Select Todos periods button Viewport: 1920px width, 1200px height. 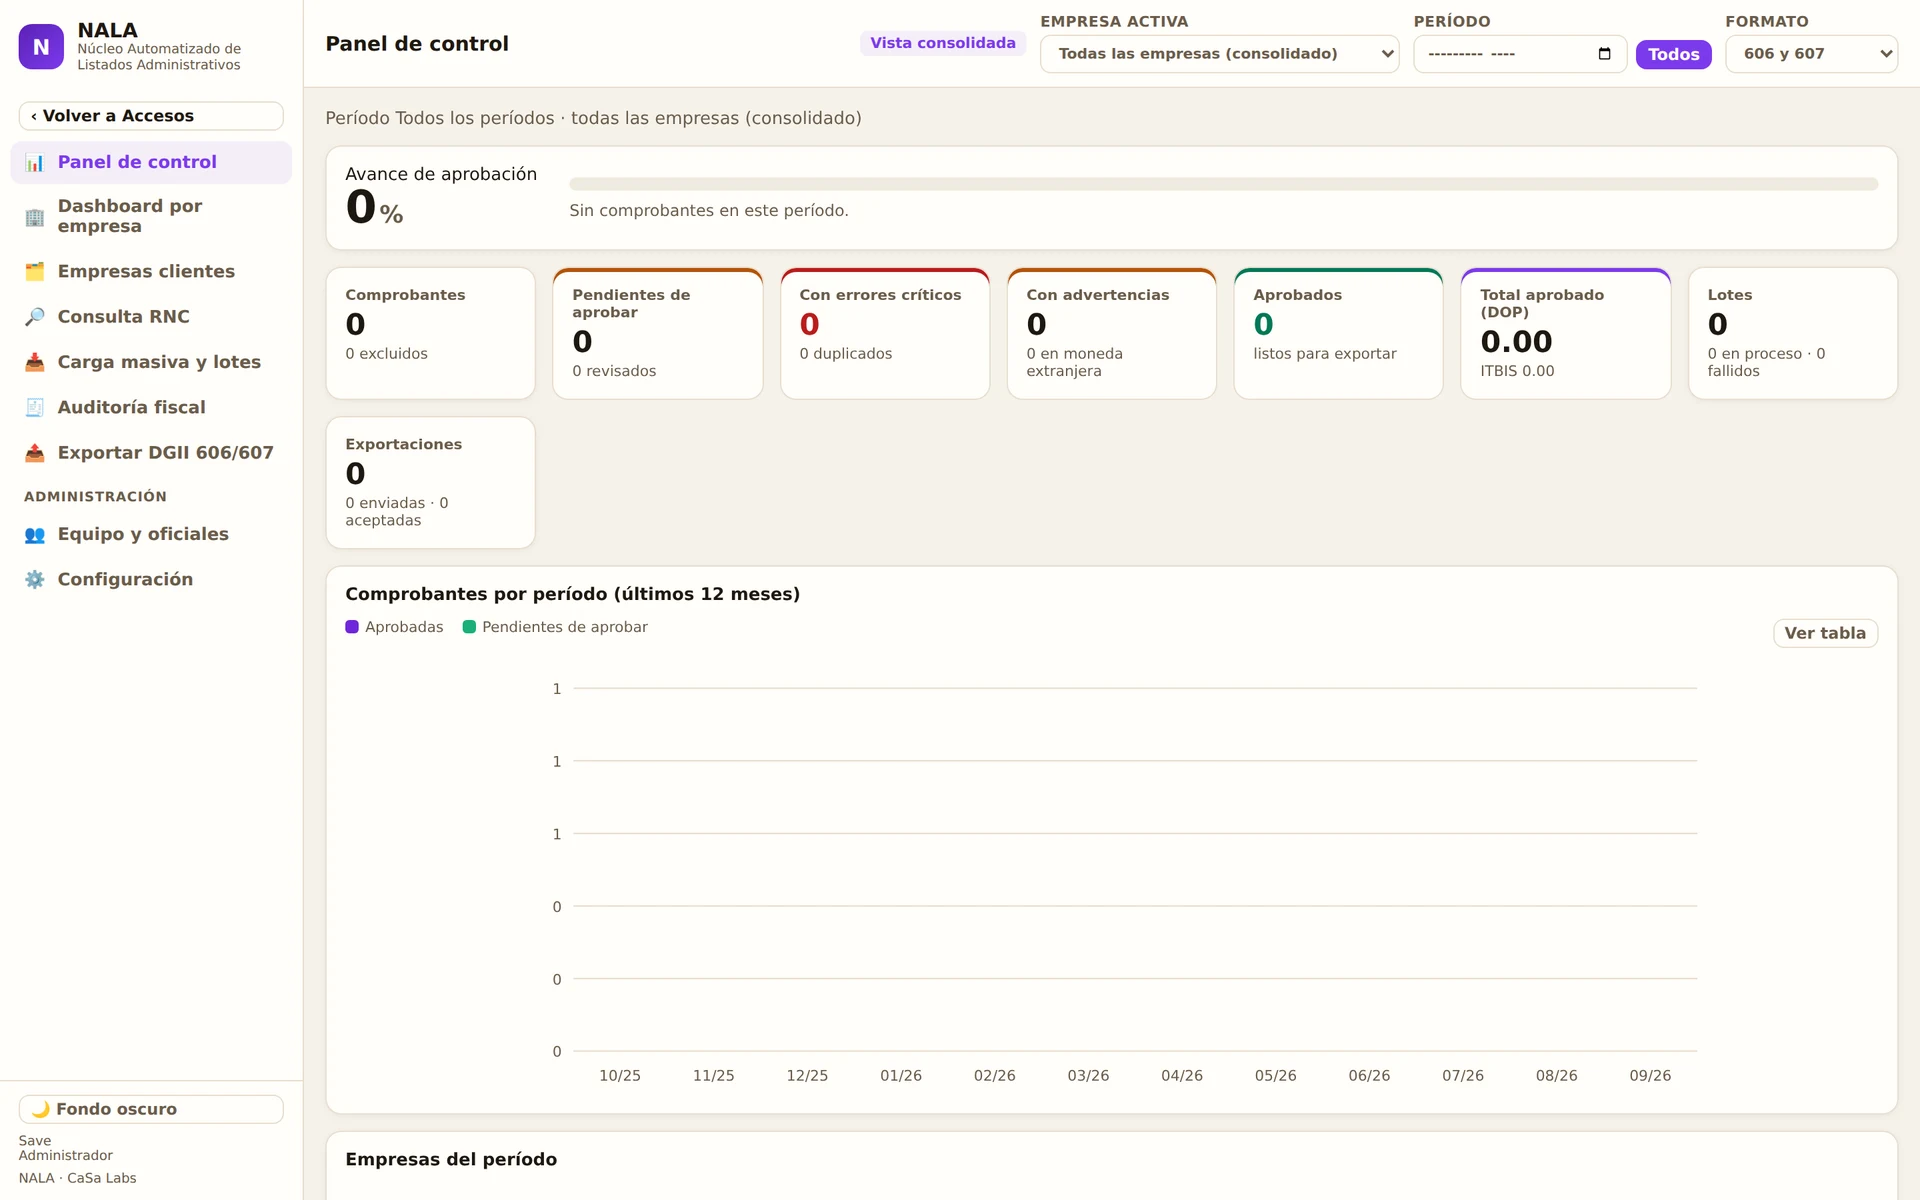[1673, 54]
